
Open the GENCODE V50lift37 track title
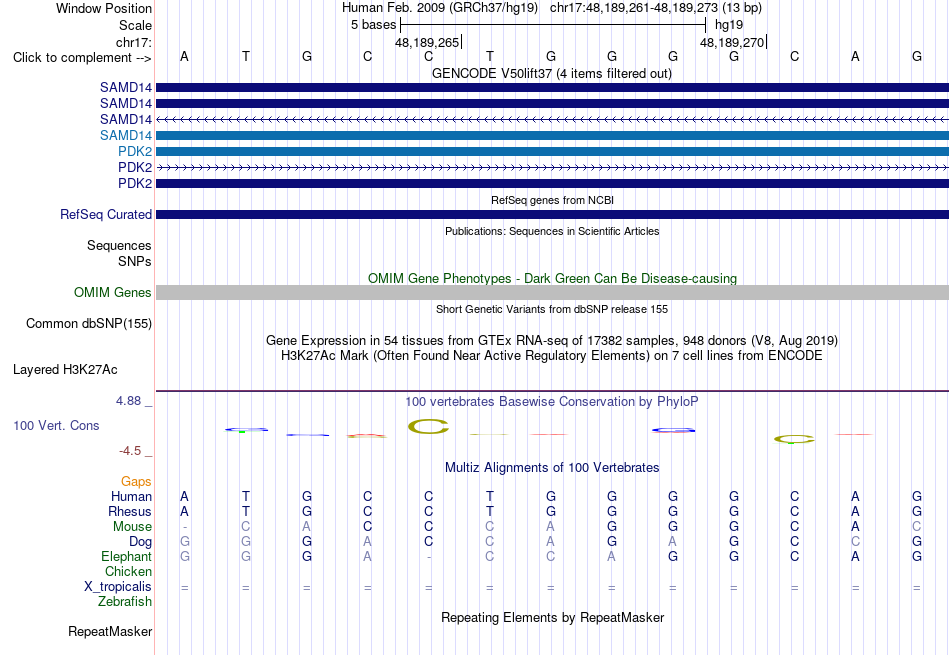coord(552,73)
